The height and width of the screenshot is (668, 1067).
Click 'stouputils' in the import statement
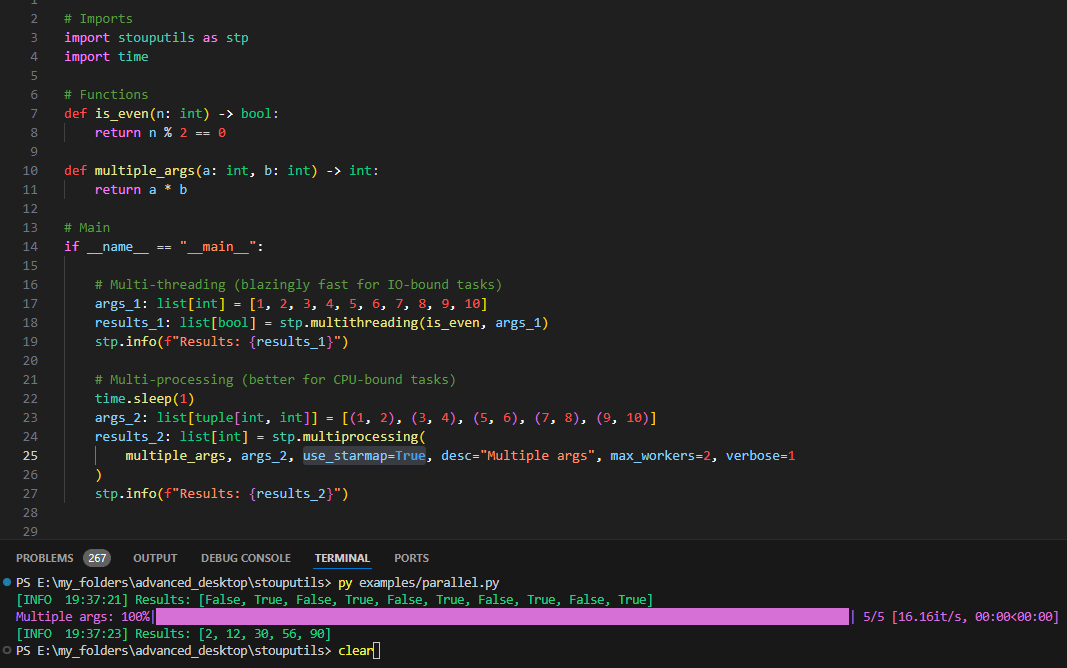pos(156,37)
